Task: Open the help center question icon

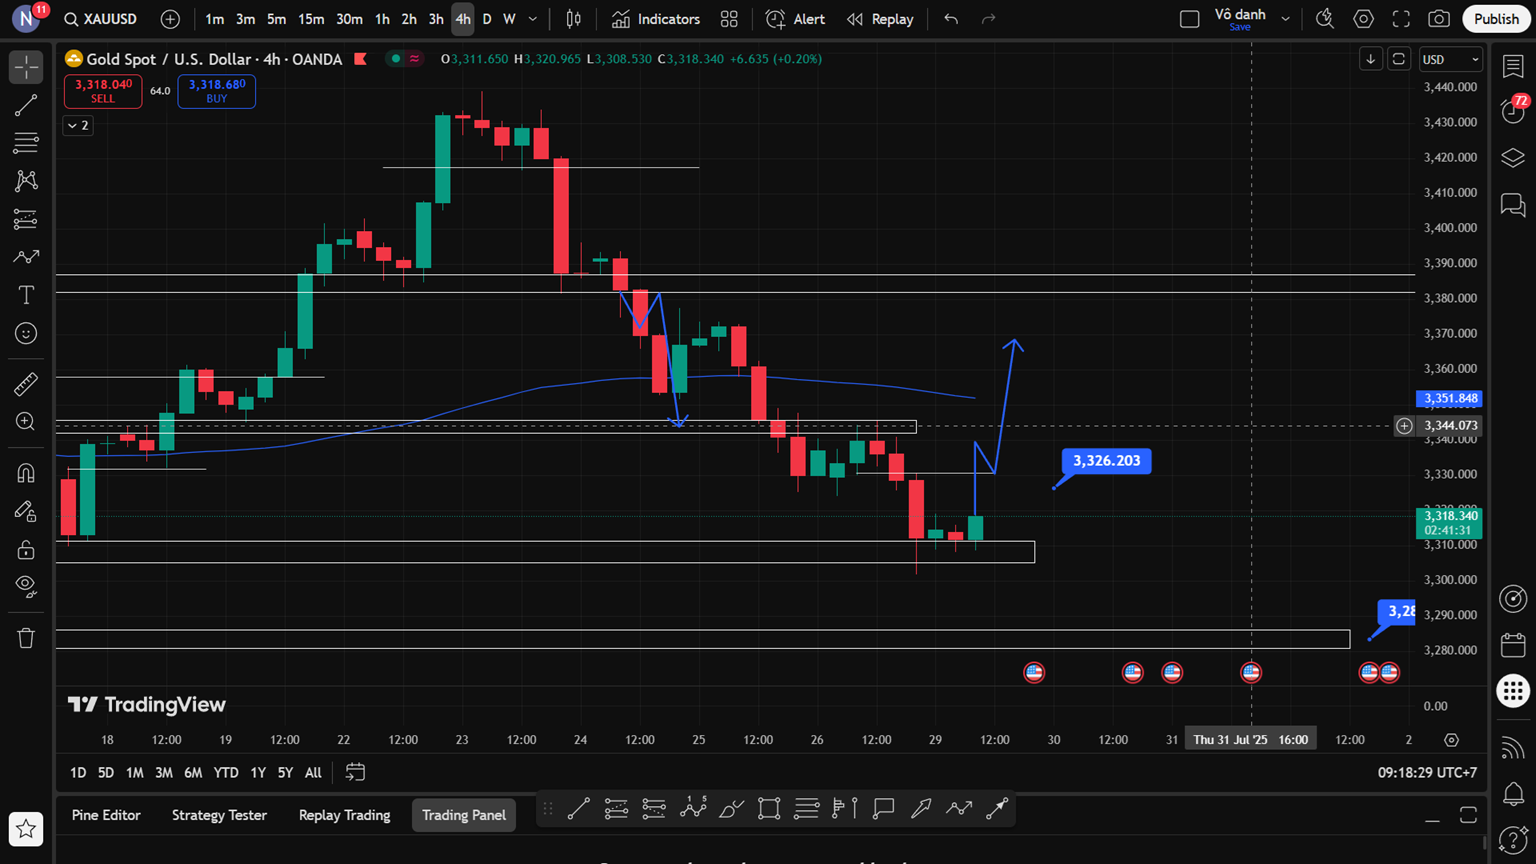Action: point(1513,839)
